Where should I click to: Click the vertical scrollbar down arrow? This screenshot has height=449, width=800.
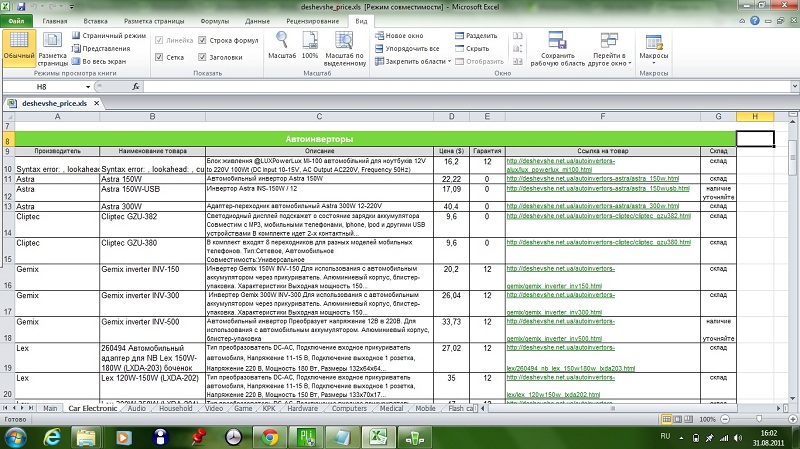(x=792, y=398)
